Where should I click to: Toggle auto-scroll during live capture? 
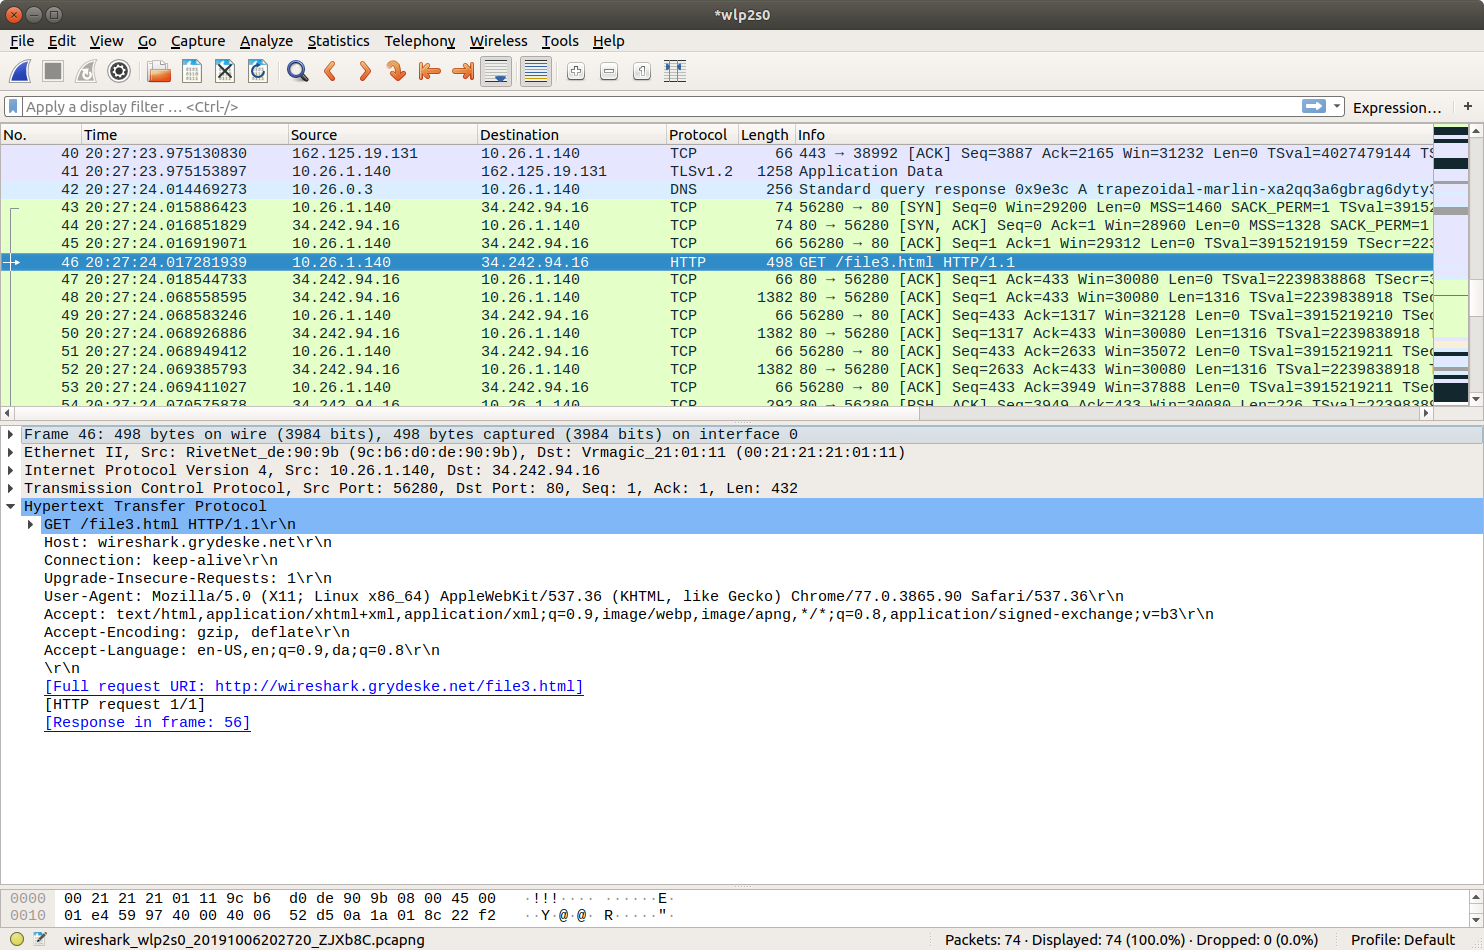[x=496, y=71]
